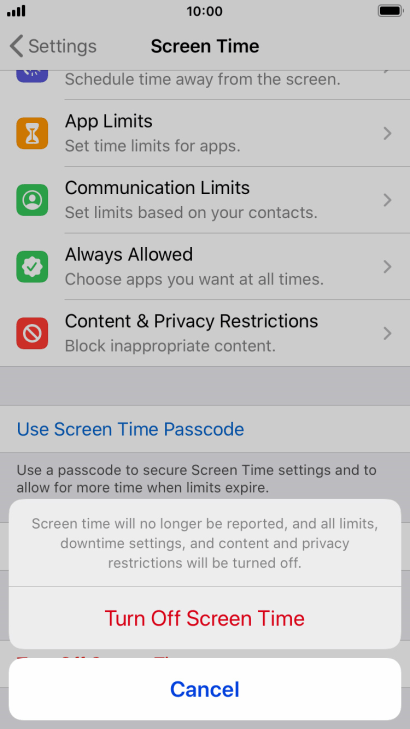Tap the orange App Limits hourglass icon
Screen dimensions: 410x729
tap(32, 133)
